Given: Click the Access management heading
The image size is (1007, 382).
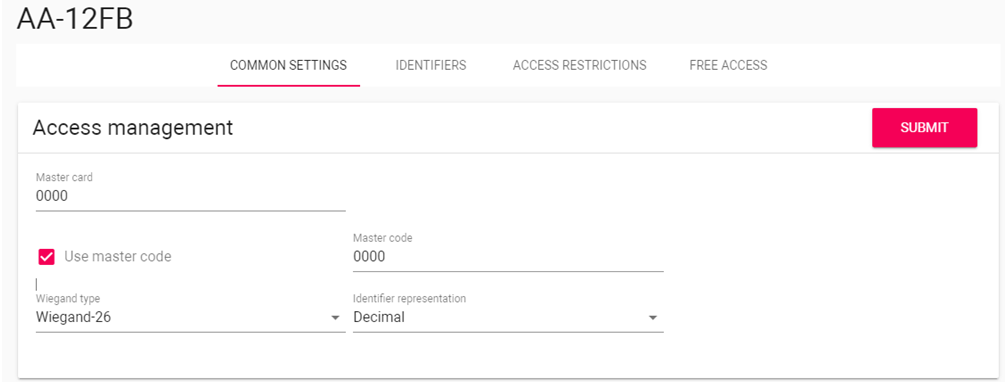Looking at the screenshot, I should (132, 128).
